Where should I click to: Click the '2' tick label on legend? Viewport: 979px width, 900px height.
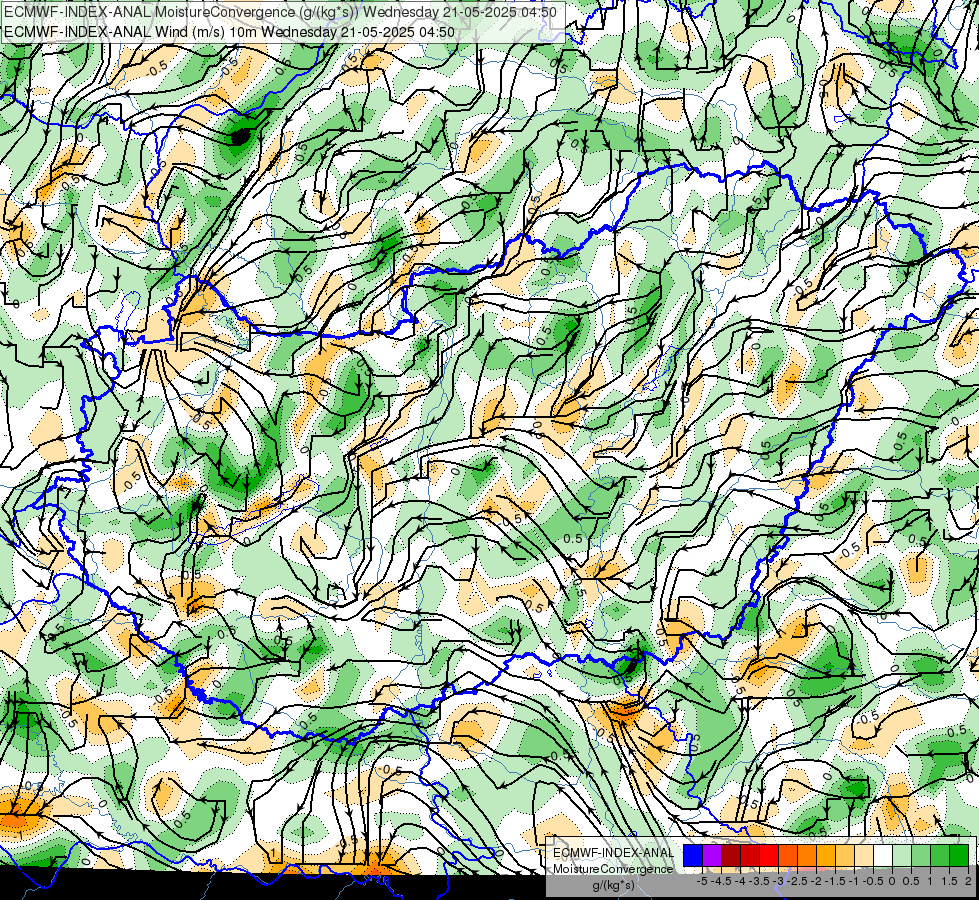pos(968,881)
